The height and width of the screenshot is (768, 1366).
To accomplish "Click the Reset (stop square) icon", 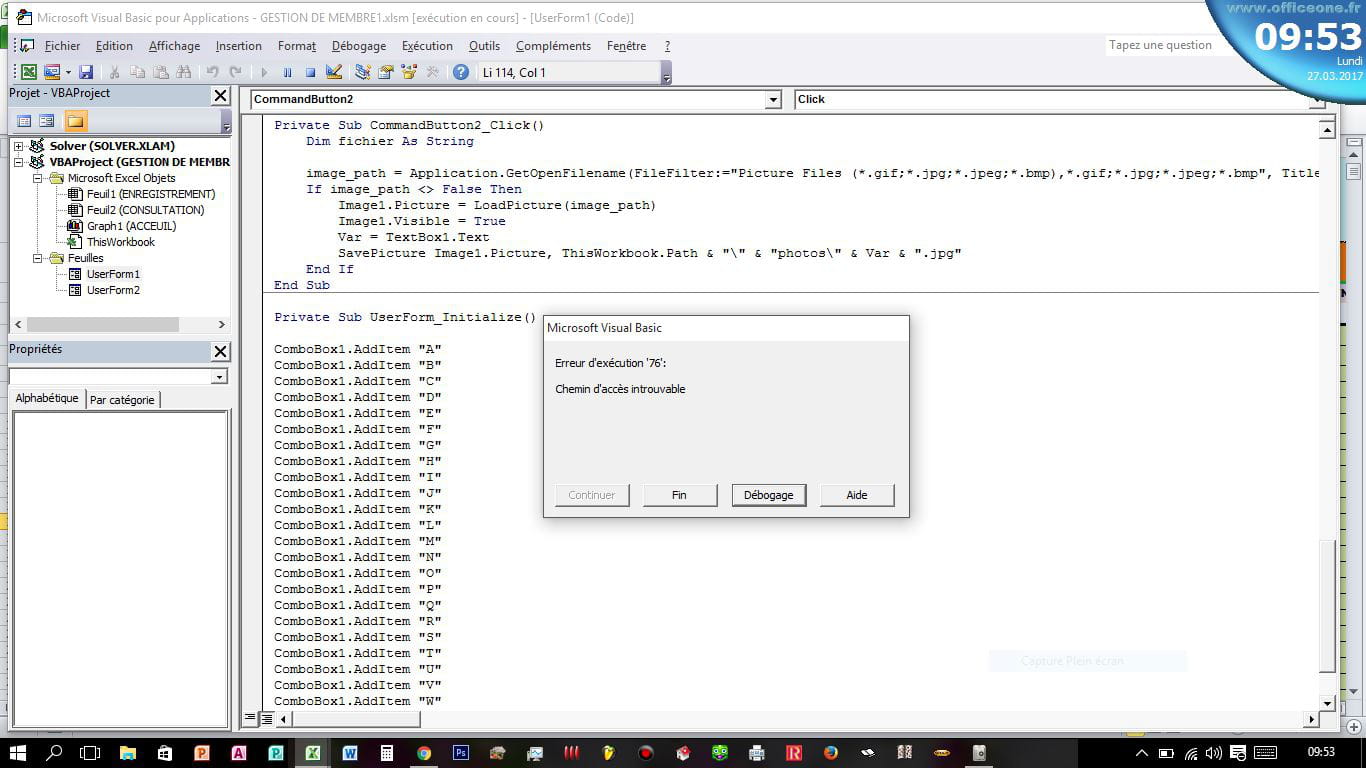I will (x=310, y=72).
